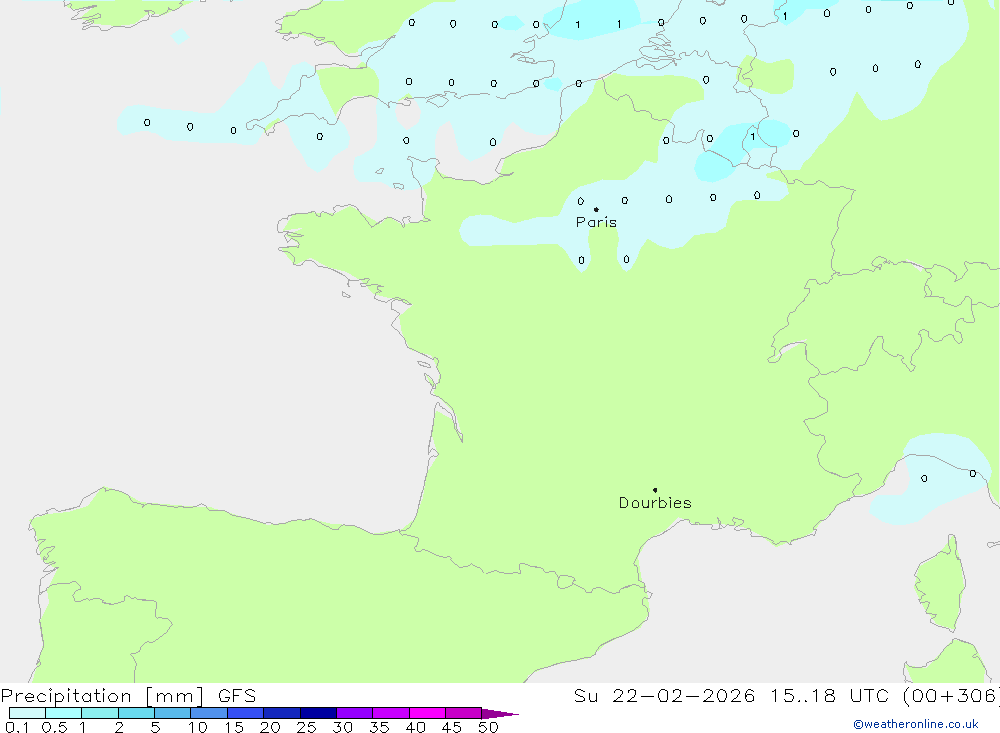Click the legend arrow tip above 50
The width and height of the screenshot is (1000, 733).
tap(500, 713)
